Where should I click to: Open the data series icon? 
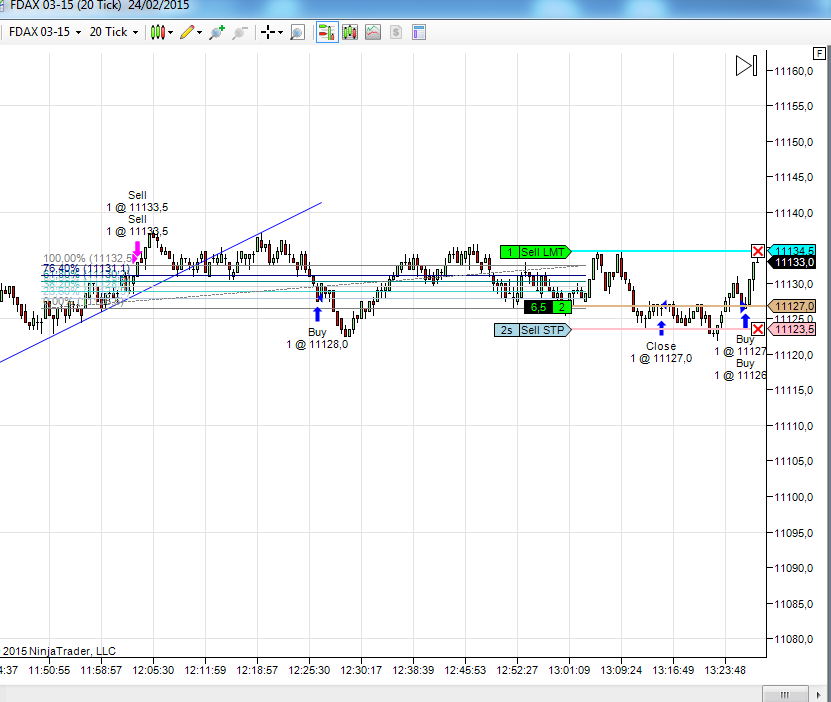coord(350,32)
